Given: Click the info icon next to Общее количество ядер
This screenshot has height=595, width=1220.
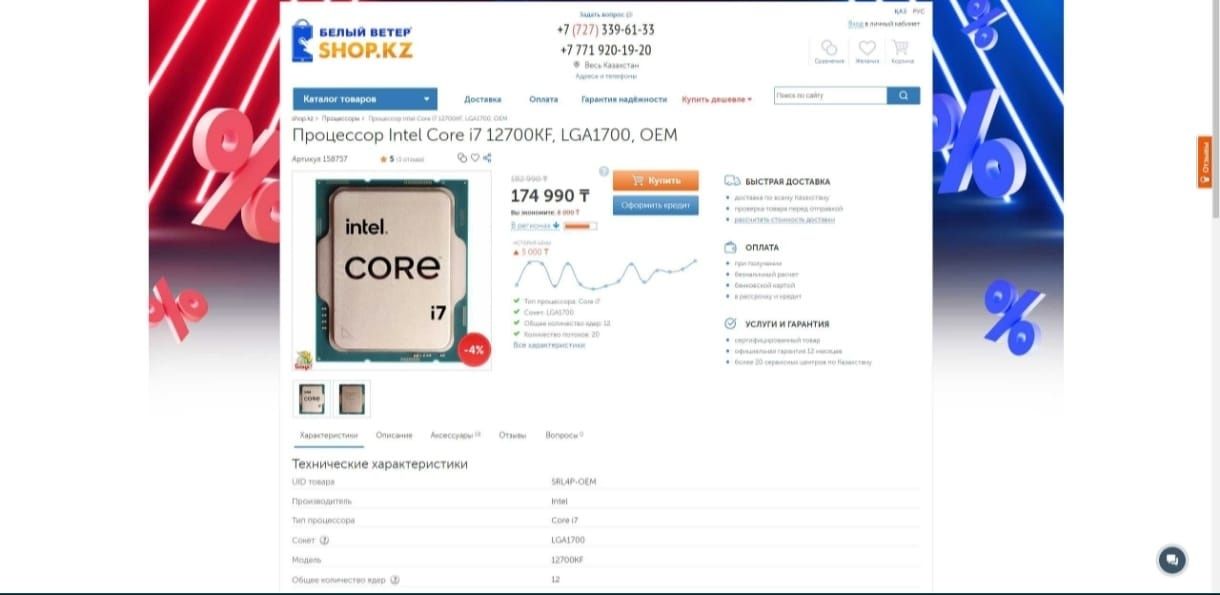Looking at the screenshot, I should 395,580.
